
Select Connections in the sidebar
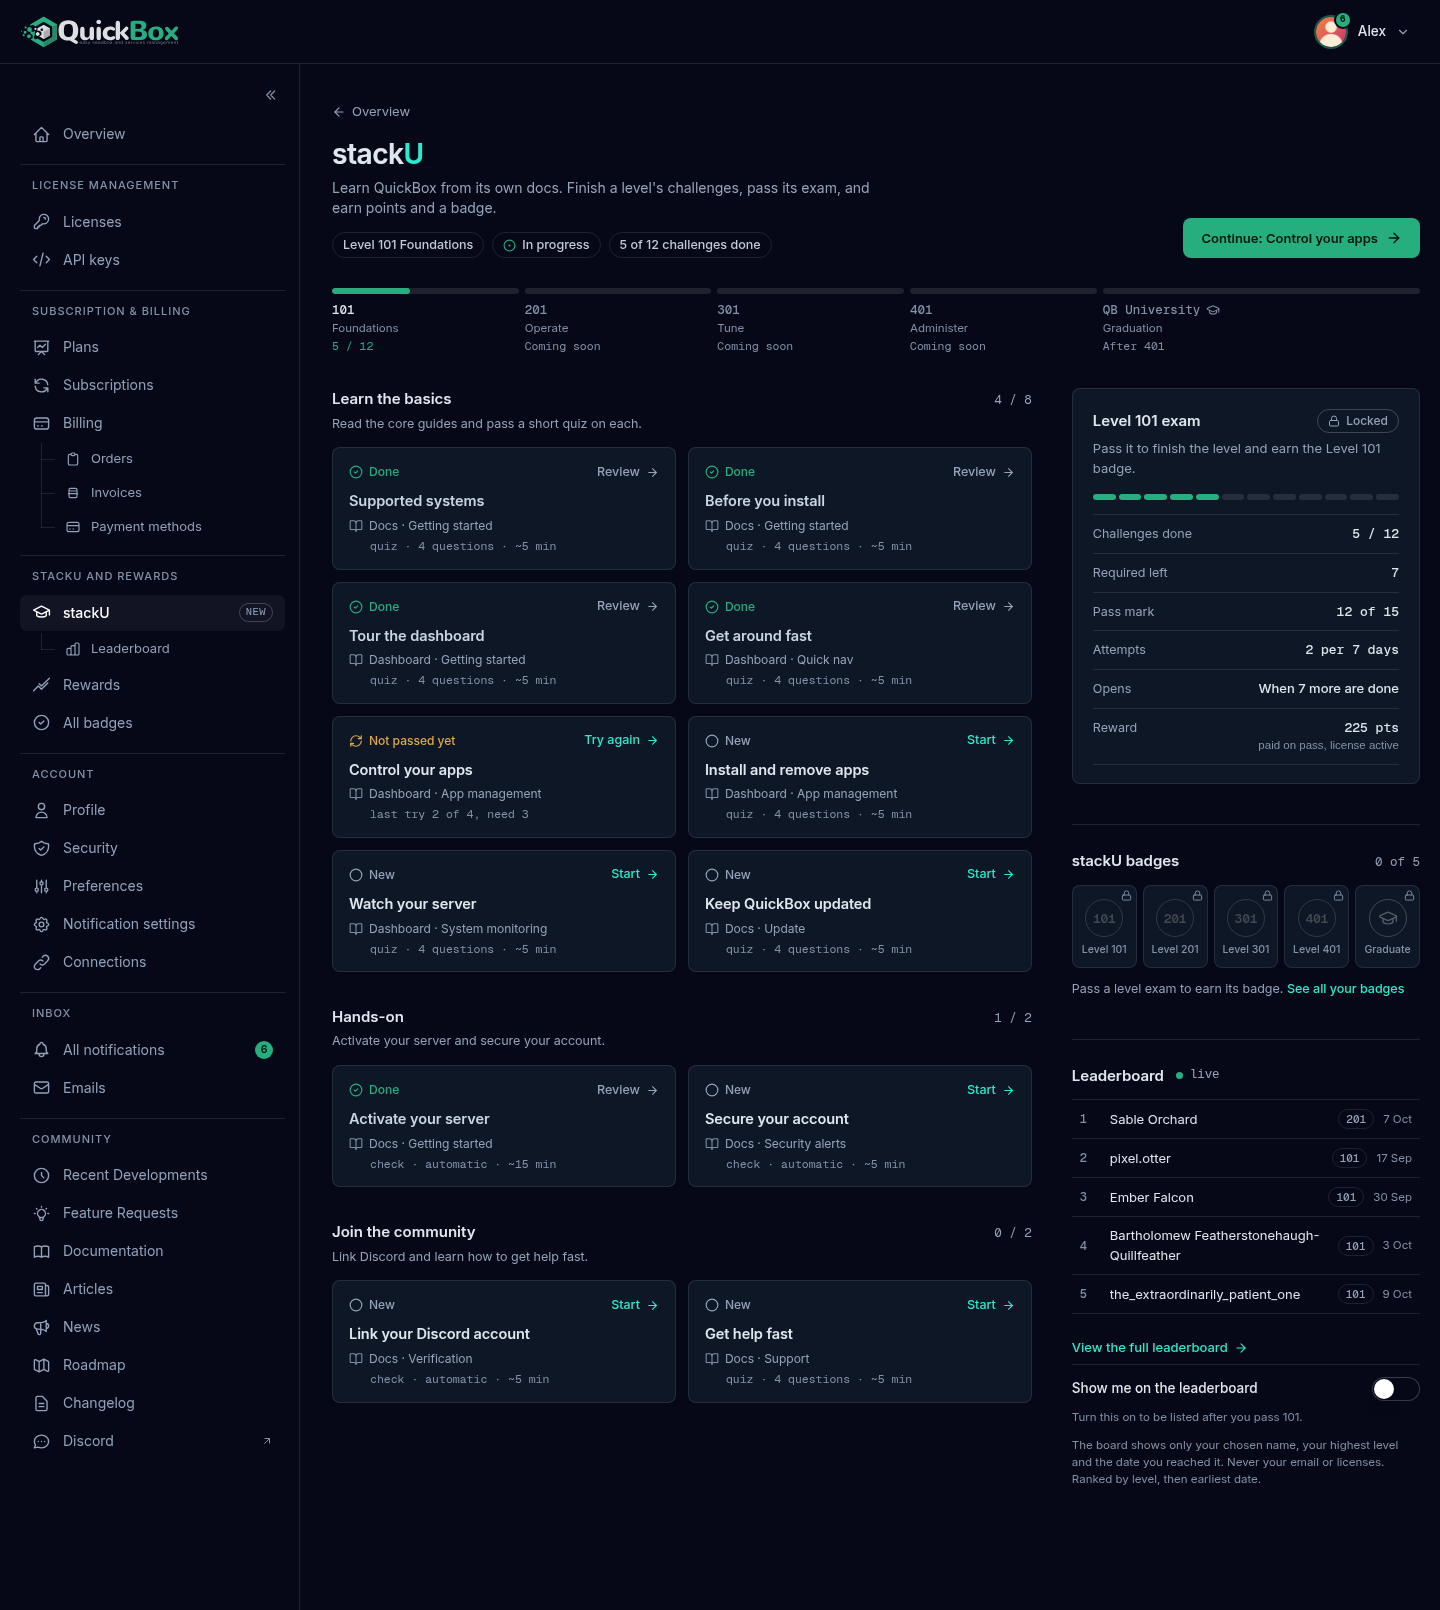(152, 962)
